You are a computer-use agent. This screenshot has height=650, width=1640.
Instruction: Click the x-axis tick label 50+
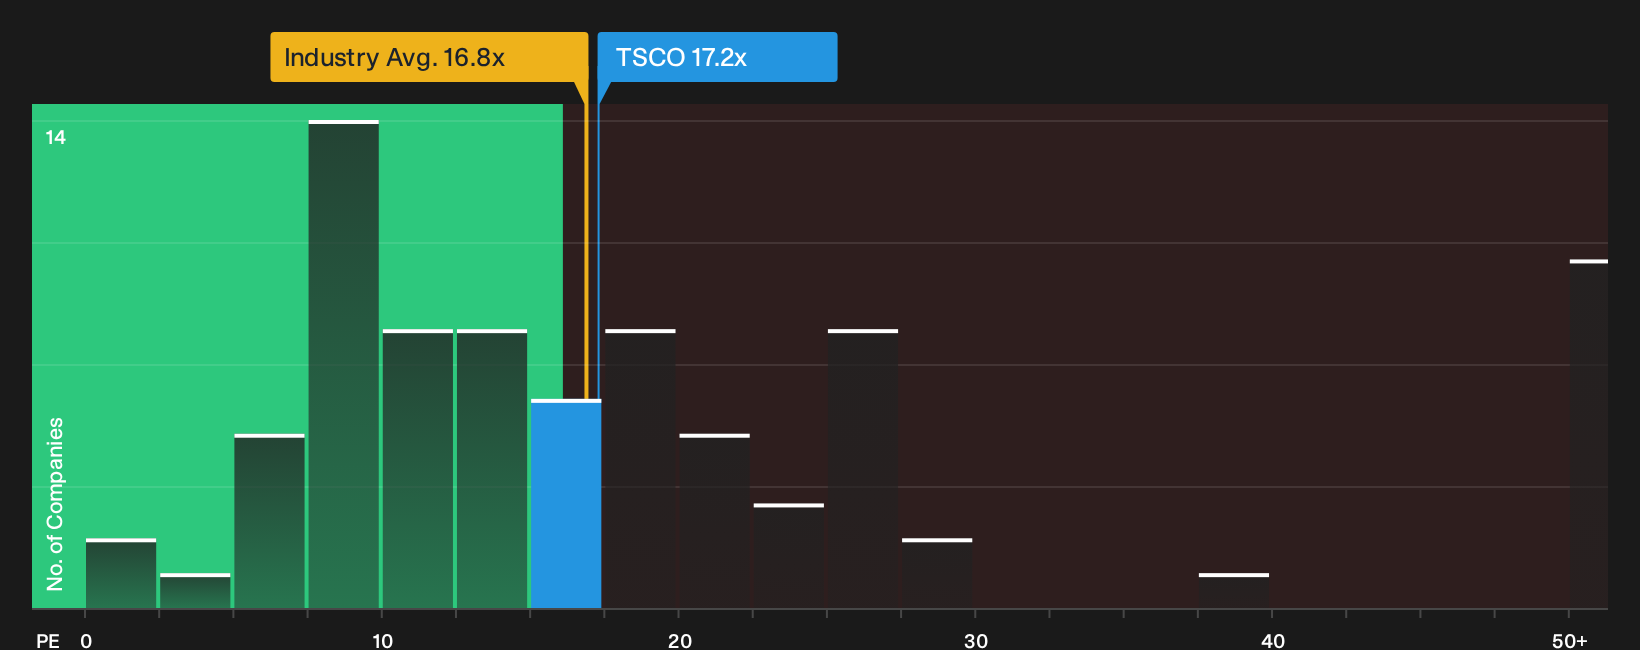pos(1570,641)
